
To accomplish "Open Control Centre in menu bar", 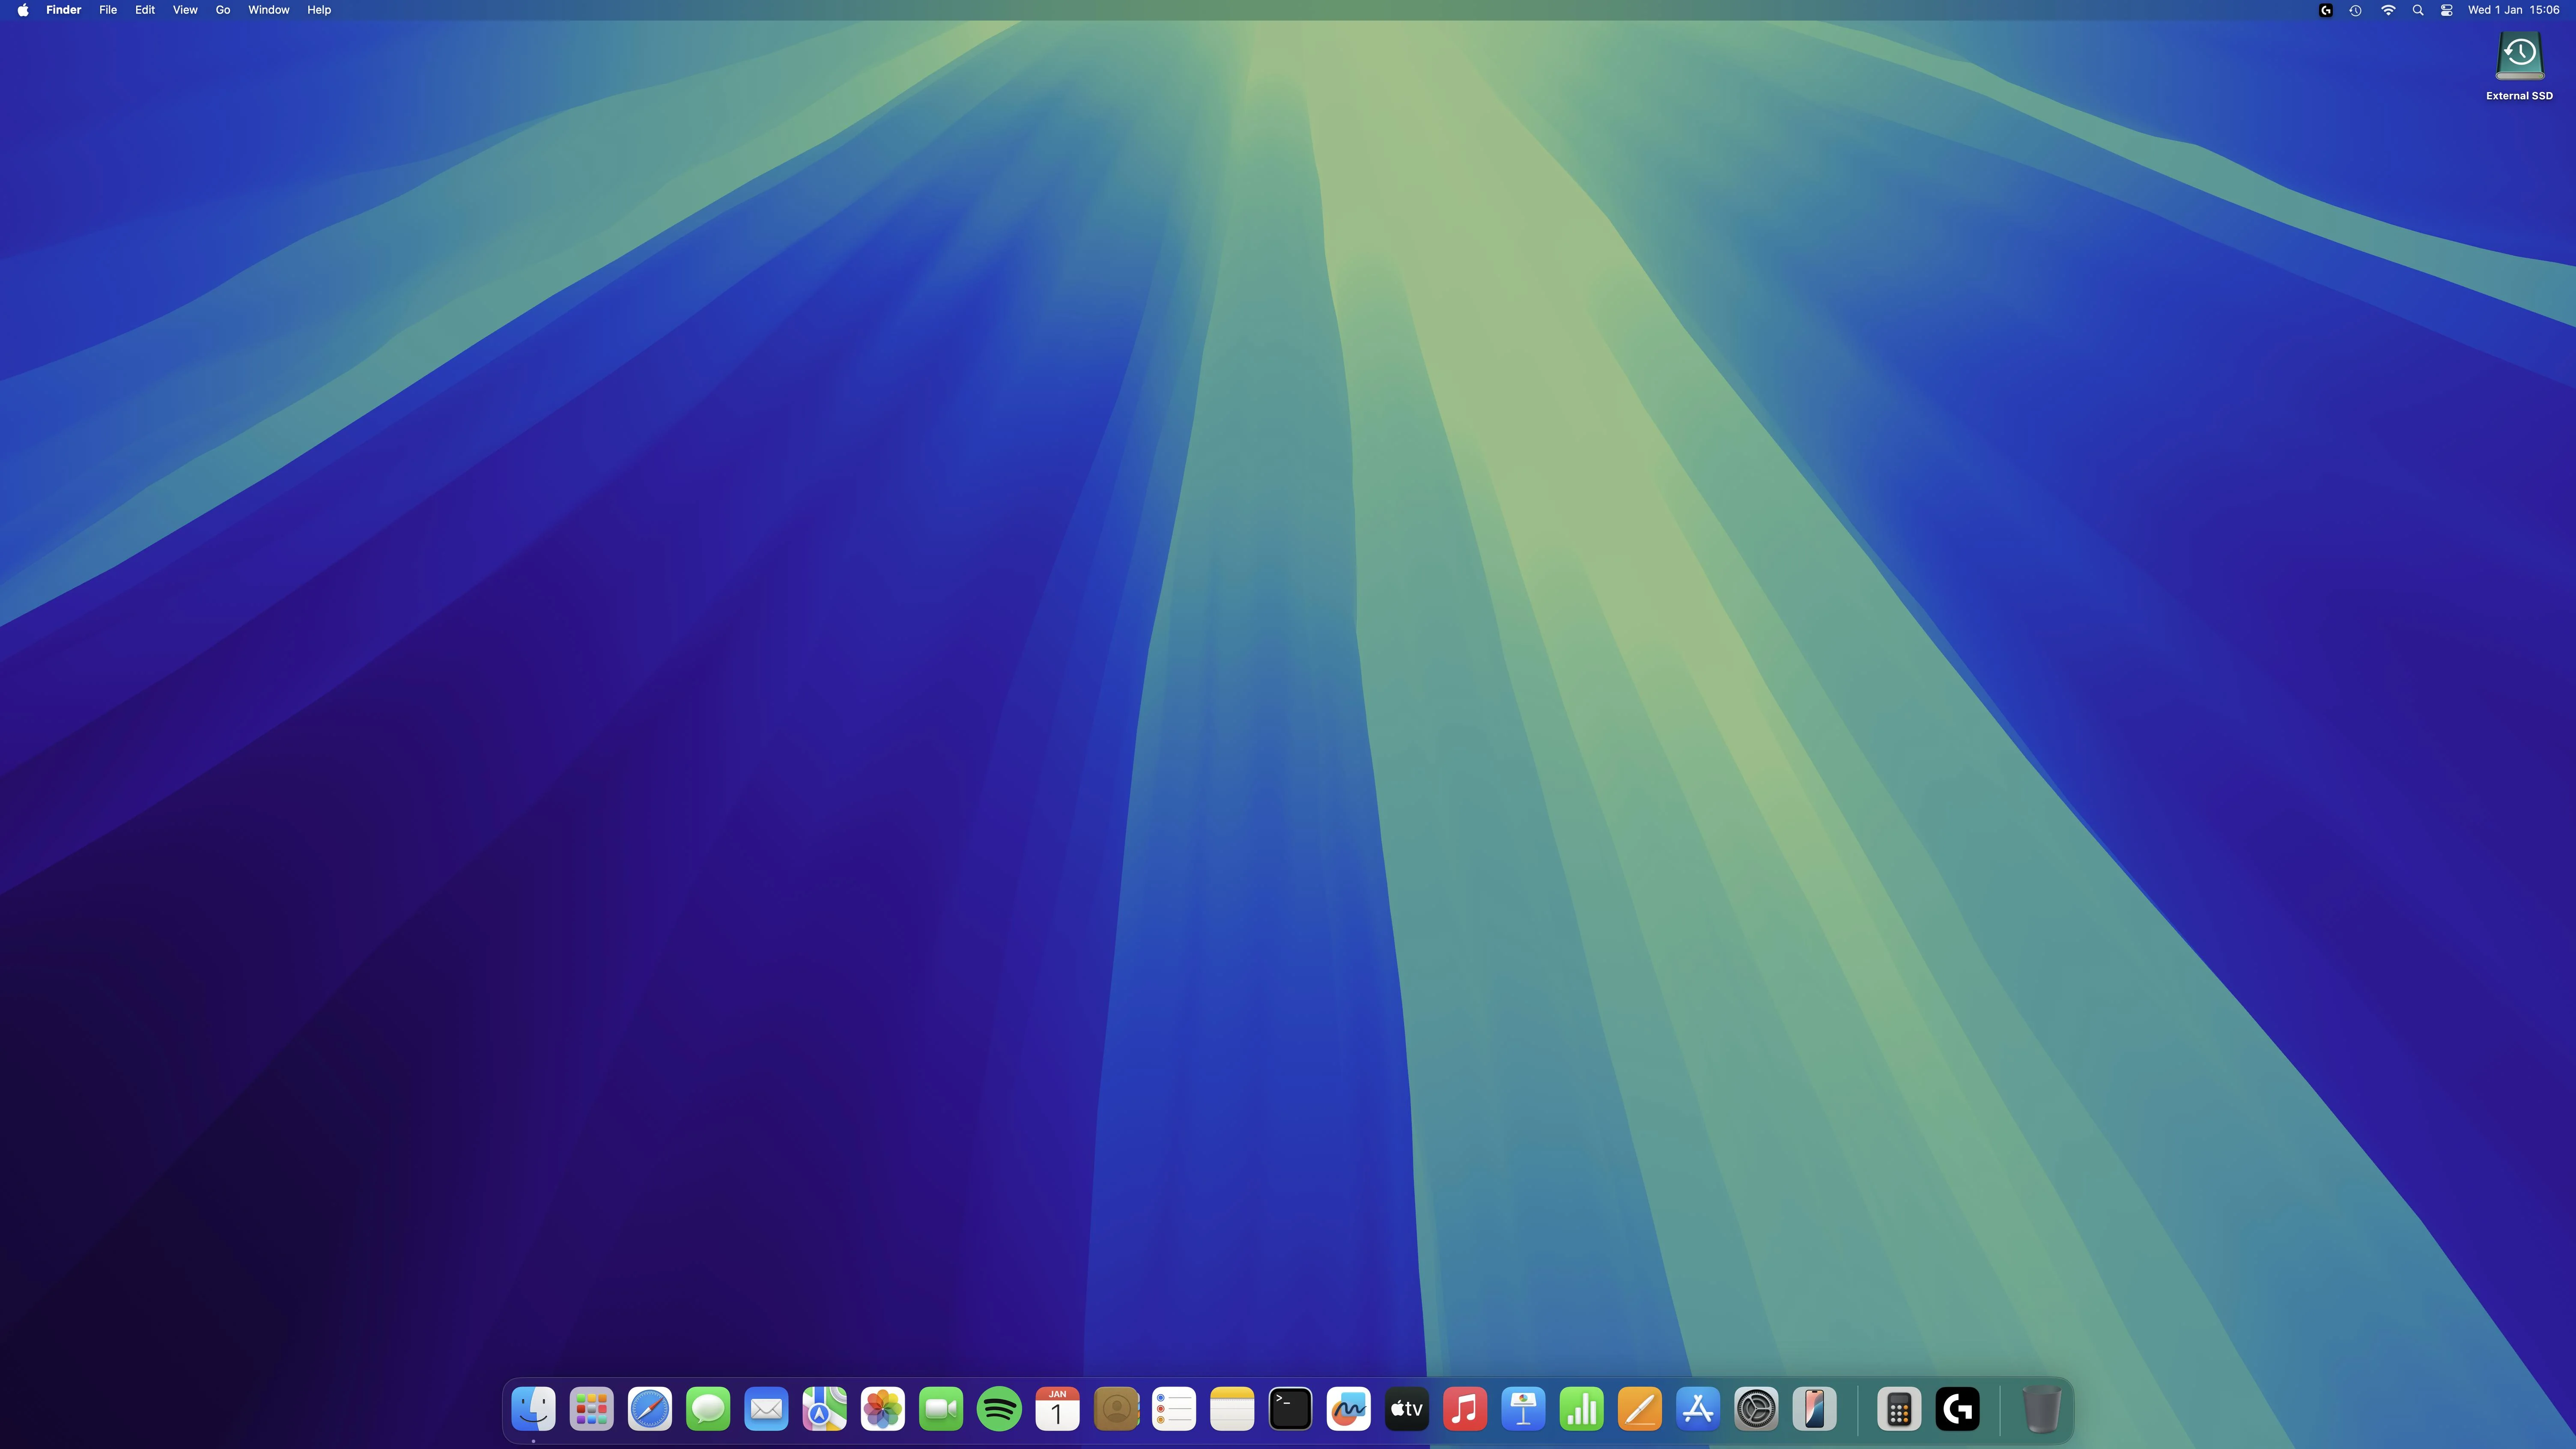I will (x=2447, y=10).
